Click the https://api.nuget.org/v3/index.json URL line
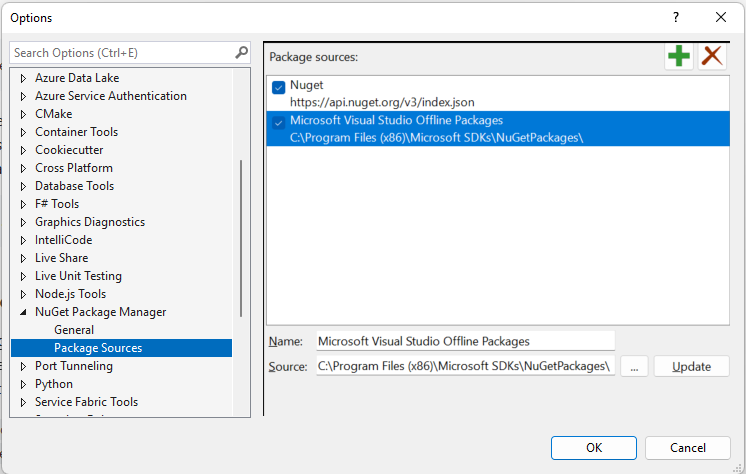Viewport: 746px width, 474px height. [382, 102]
